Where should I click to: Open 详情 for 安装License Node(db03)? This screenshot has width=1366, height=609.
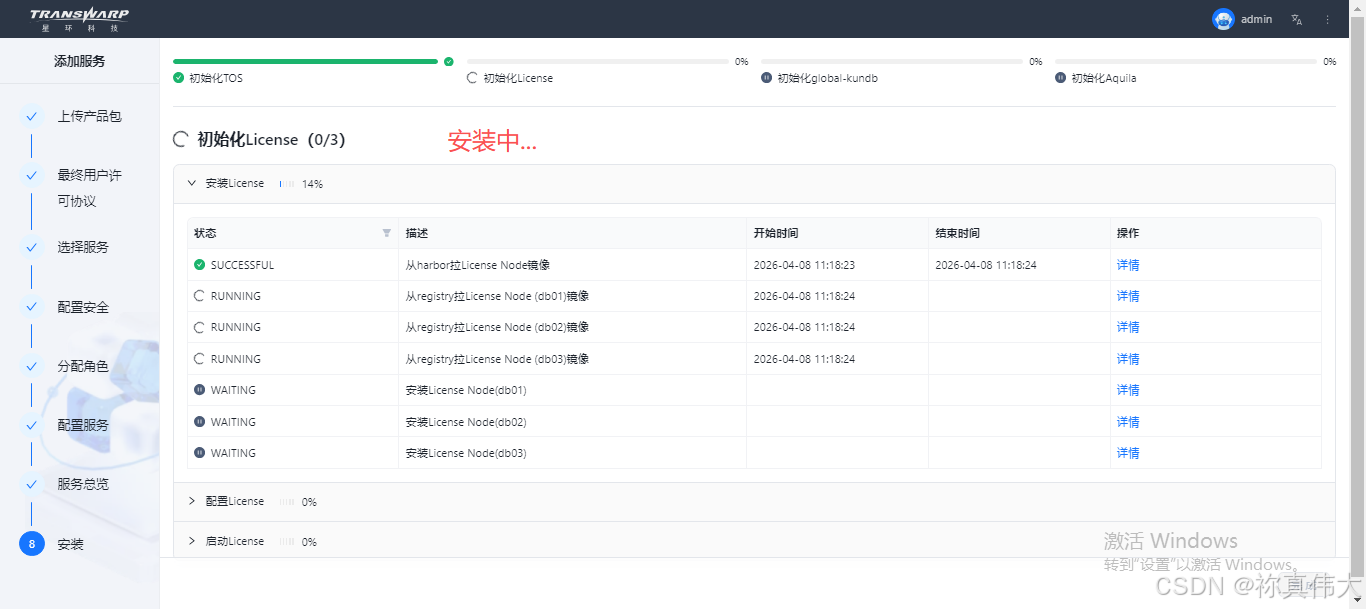(x=1128, y=453)
